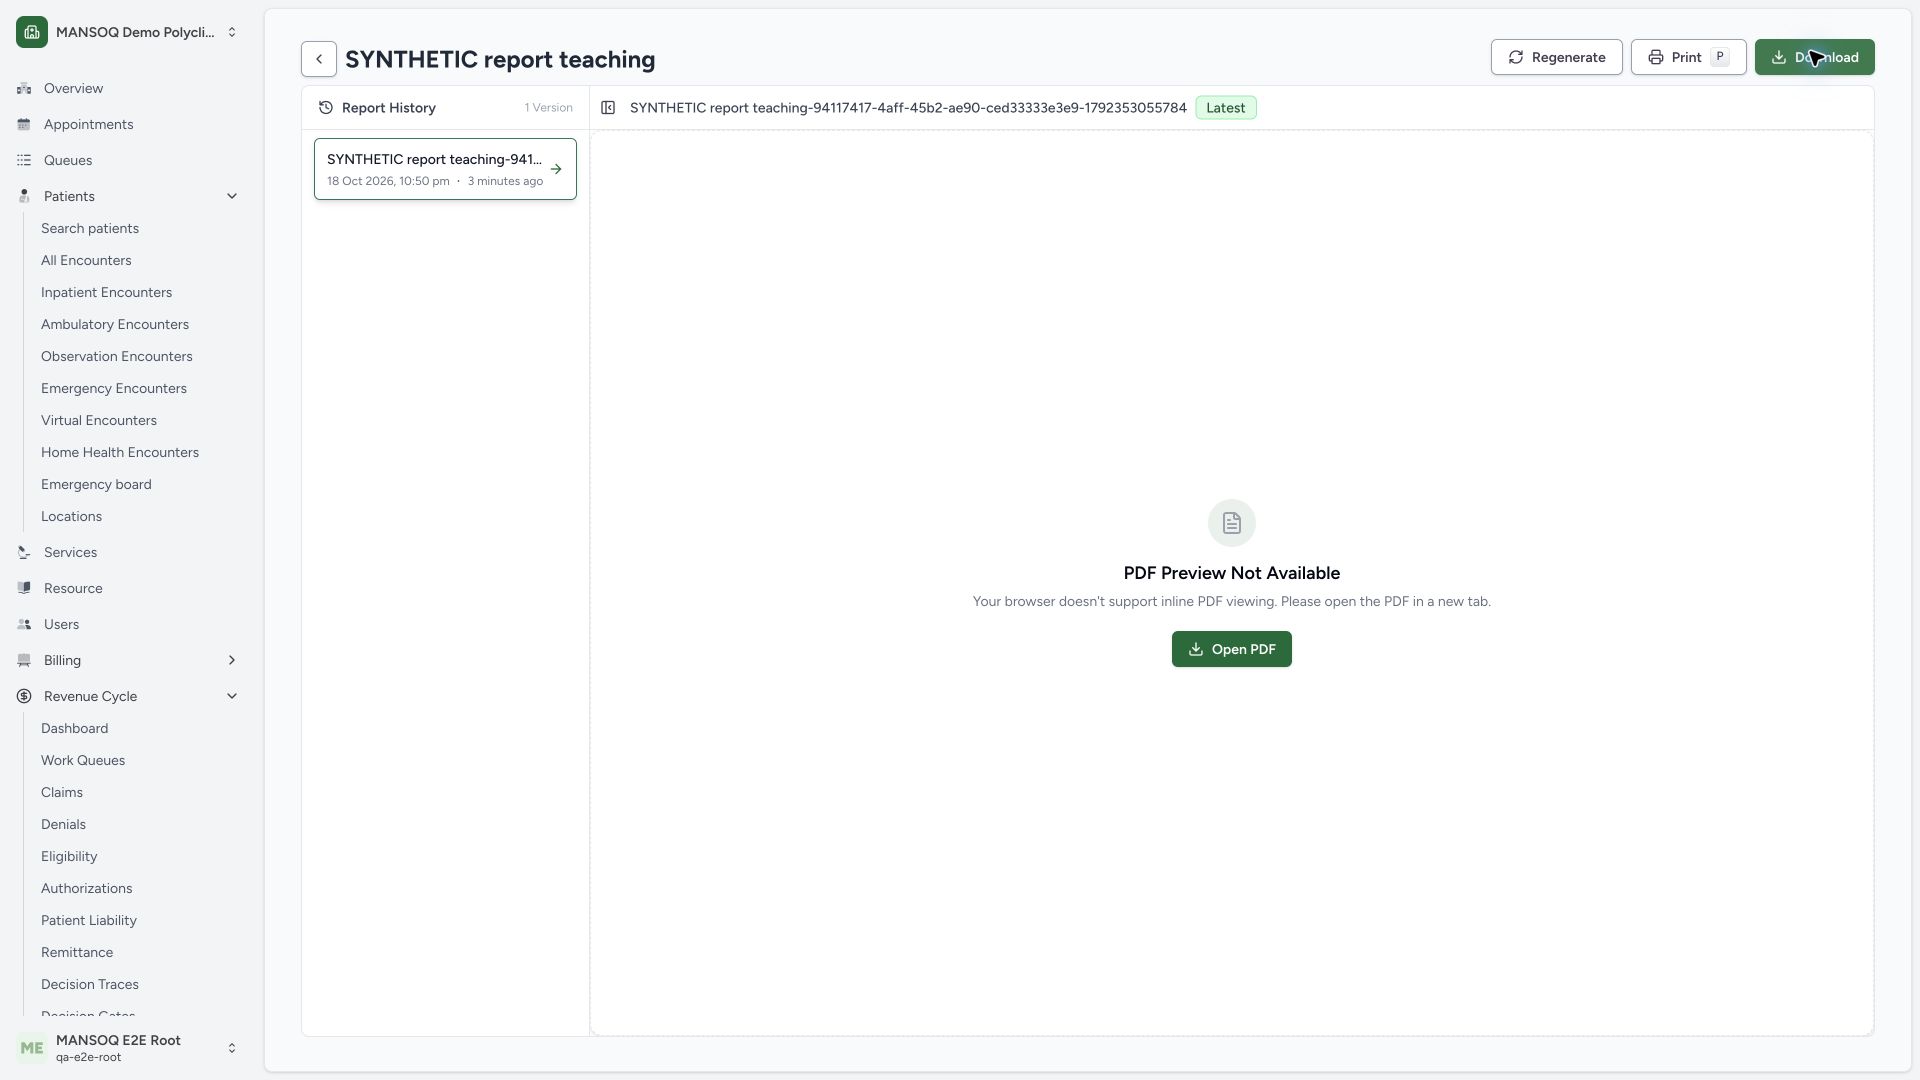1920x1080 pixels.
Task: Regenerate the report
Action: pos(1556,57)
